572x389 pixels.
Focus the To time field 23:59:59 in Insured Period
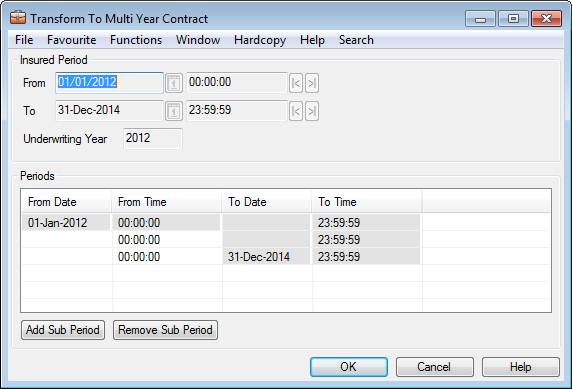point(237,111)
